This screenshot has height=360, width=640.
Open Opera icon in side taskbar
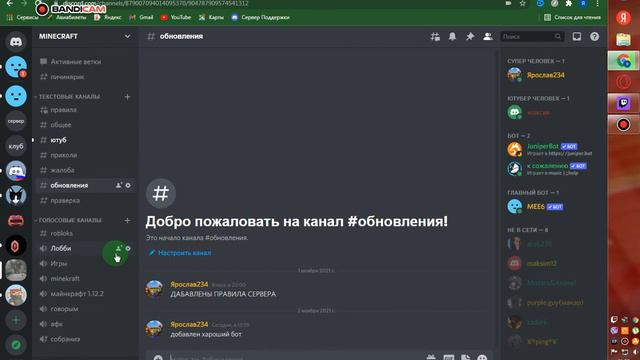[623, 82]
